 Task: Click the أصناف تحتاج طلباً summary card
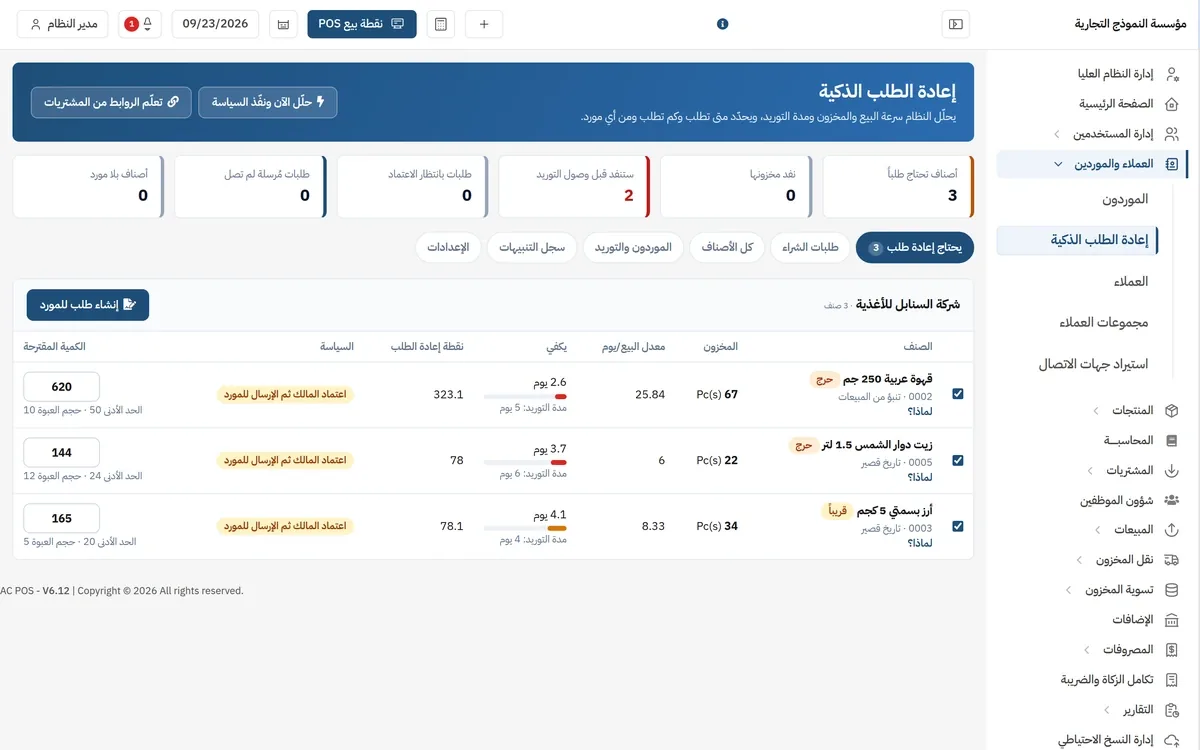897,187
